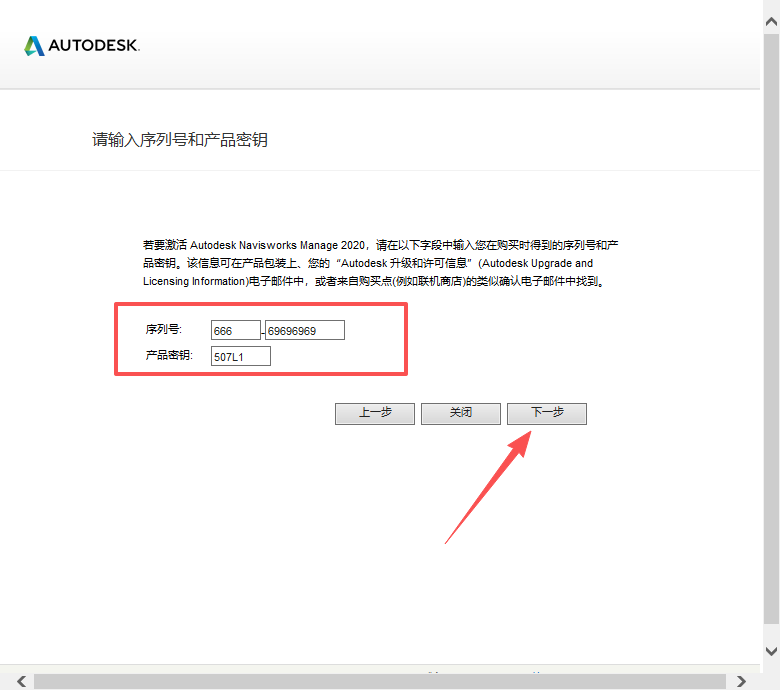Click the vertical scrollbar down arrow
The height and width of the screenshot is (690, 780).
pos(771,651)
